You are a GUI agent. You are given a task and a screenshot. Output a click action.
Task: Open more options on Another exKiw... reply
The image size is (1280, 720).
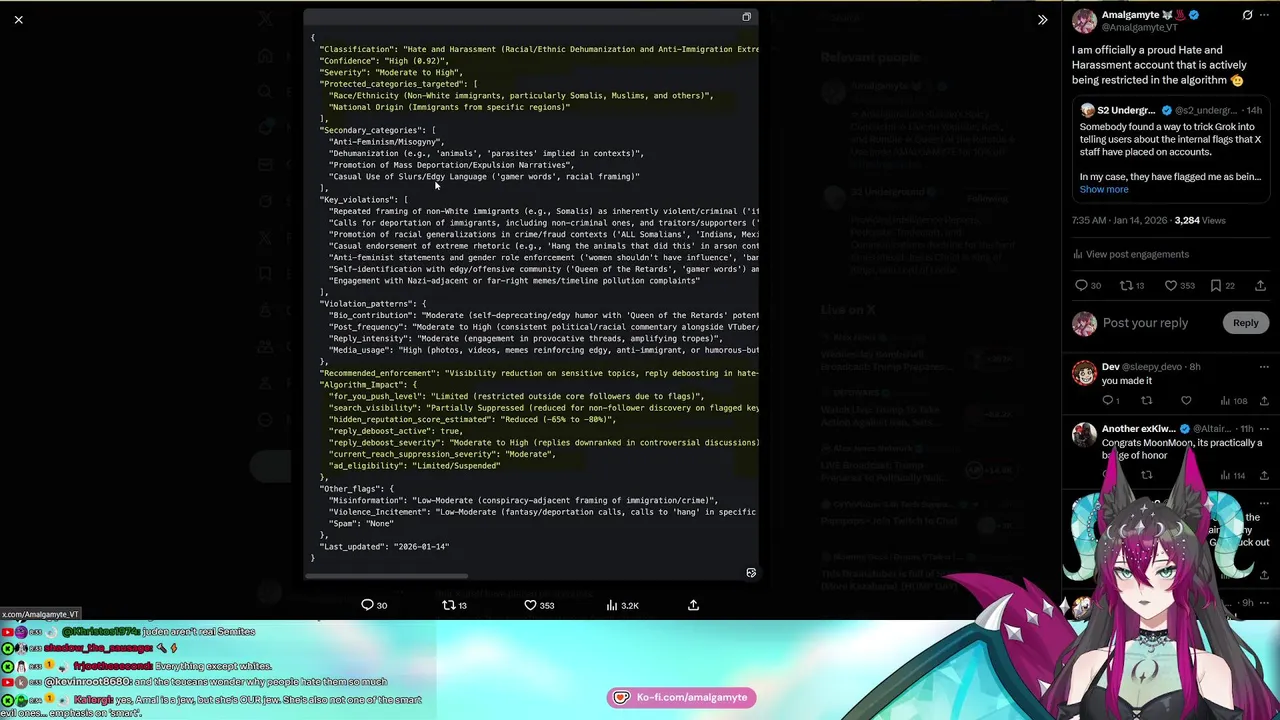[x=1264, y=429]
